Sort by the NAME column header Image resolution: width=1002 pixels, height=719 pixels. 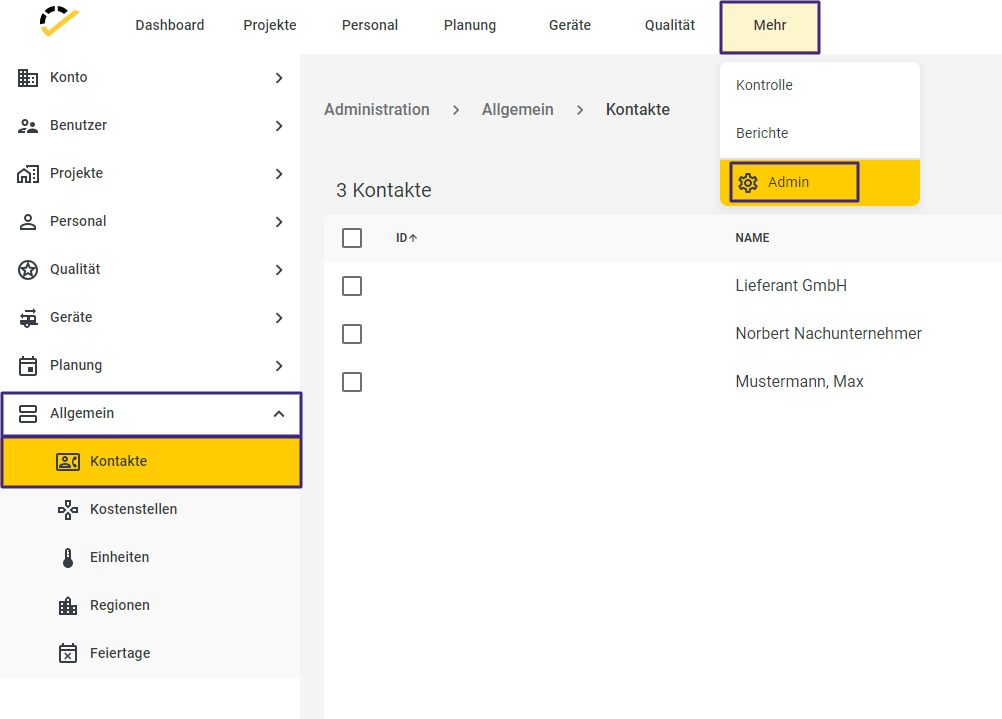(752, 238)
